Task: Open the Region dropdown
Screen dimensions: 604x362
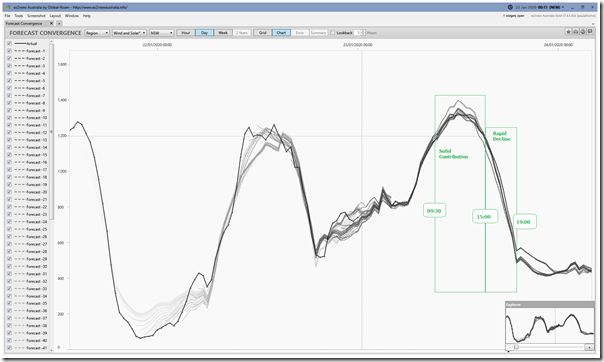Action: pyautogui.click(x=97, y=33)
